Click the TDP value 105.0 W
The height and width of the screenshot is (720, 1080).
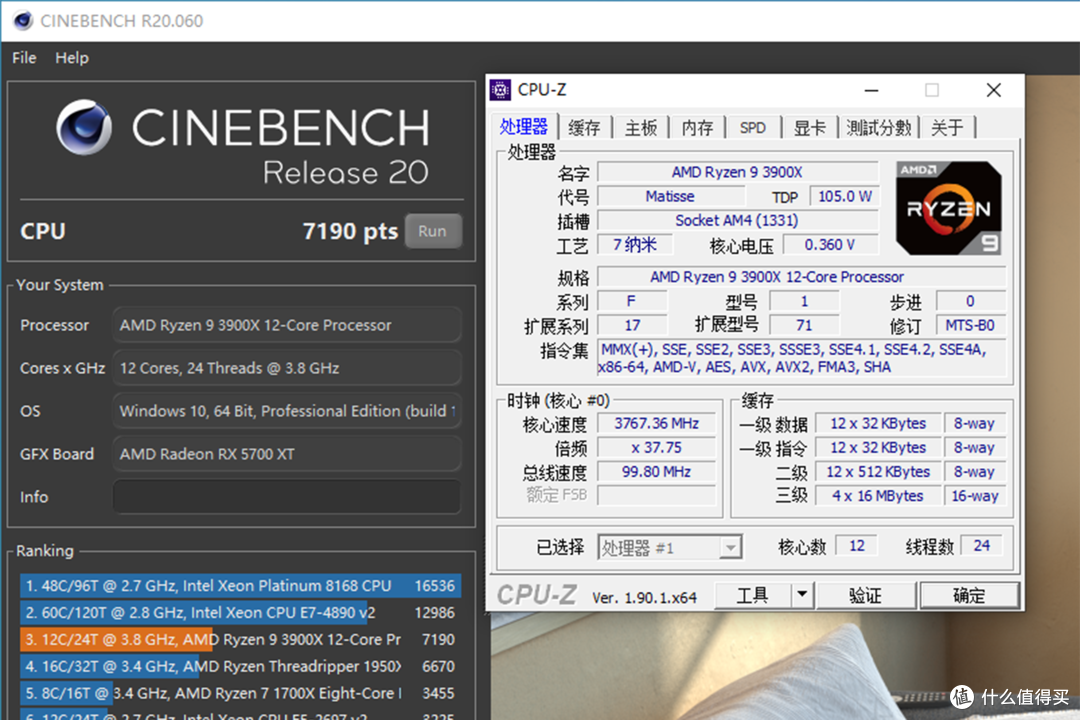(x=844, y=196)
